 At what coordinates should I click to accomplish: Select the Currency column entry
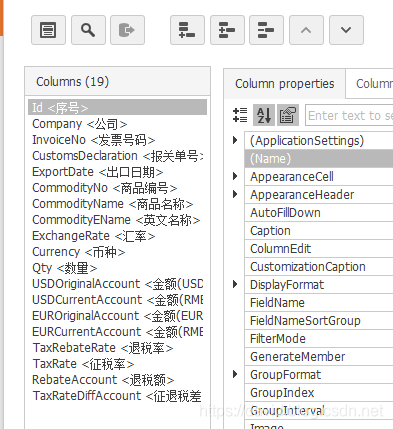click(117, 252)
